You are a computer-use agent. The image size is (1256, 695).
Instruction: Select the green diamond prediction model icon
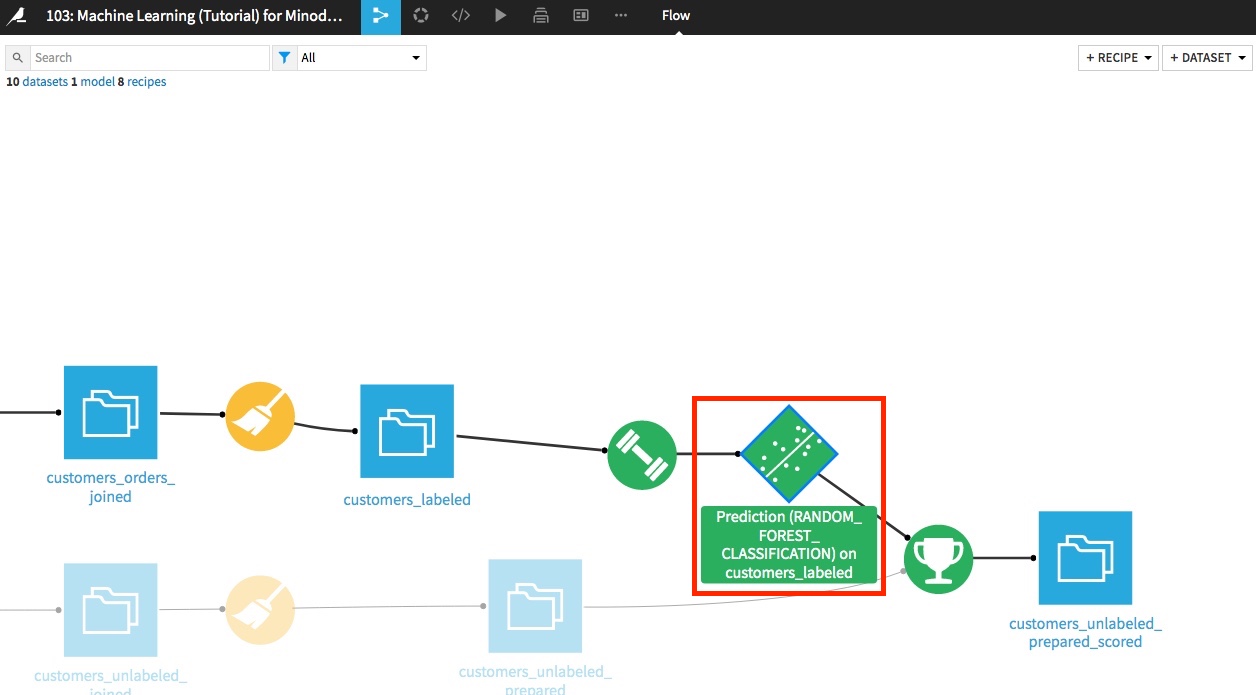789,454
